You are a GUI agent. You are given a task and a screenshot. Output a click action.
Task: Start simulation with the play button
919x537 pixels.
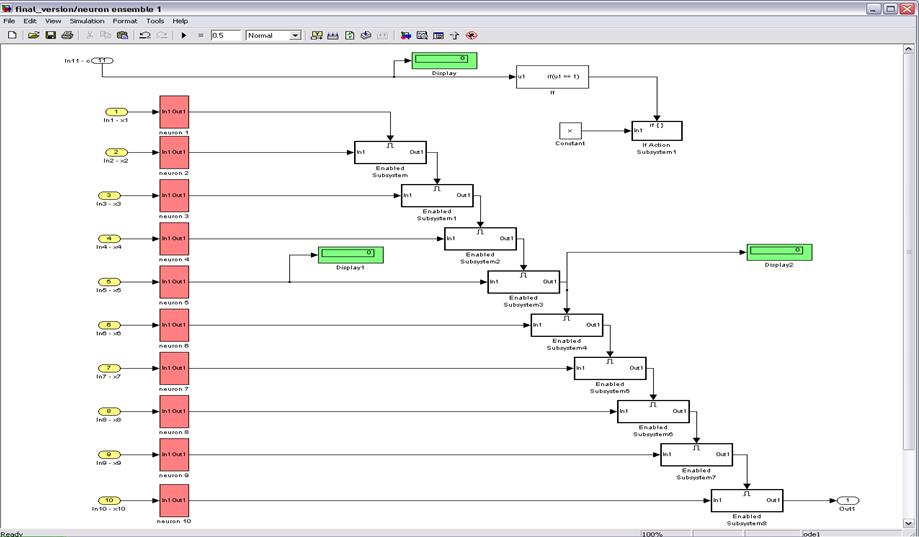(x=183, y=35)
